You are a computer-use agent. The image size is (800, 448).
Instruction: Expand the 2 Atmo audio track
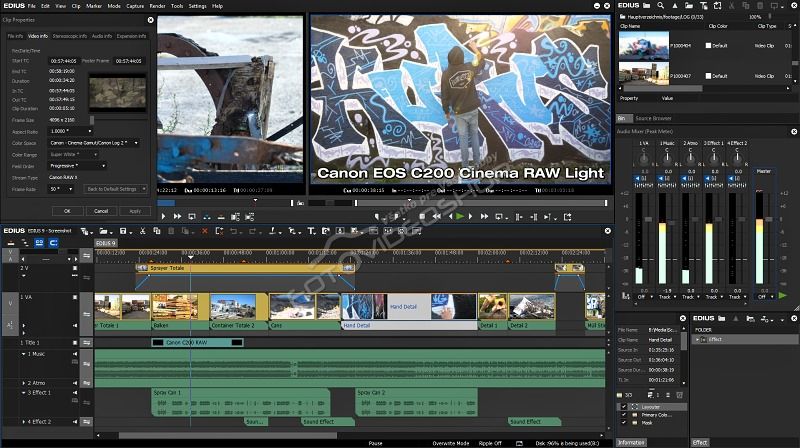point(23,383)
